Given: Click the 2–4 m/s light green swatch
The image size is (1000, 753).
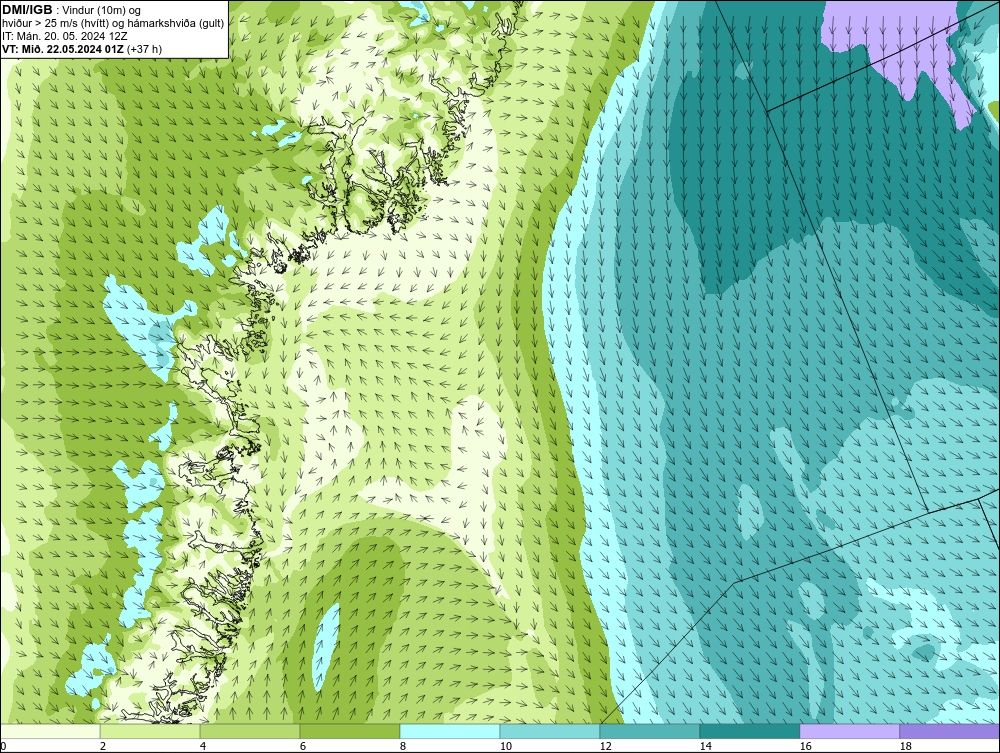Looking at the screenshot, I should pos(150,731).
